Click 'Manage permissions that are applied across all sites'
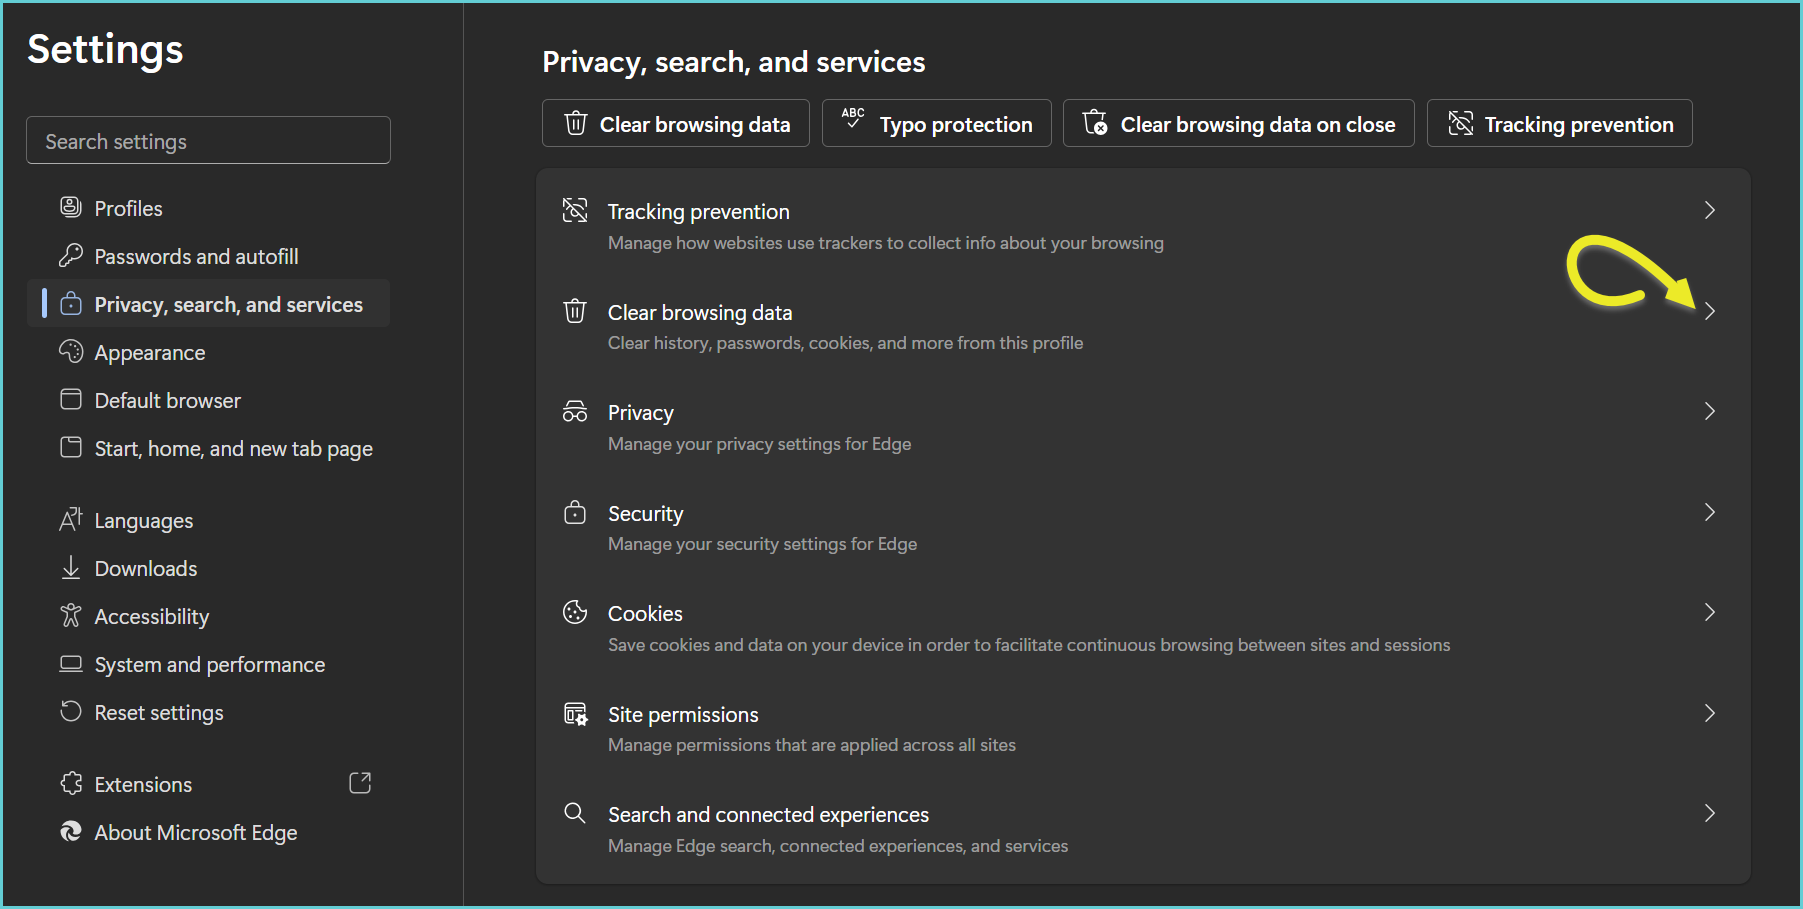Image resolution: width=1803 pixels, height=909 pixels. (812, 745)
